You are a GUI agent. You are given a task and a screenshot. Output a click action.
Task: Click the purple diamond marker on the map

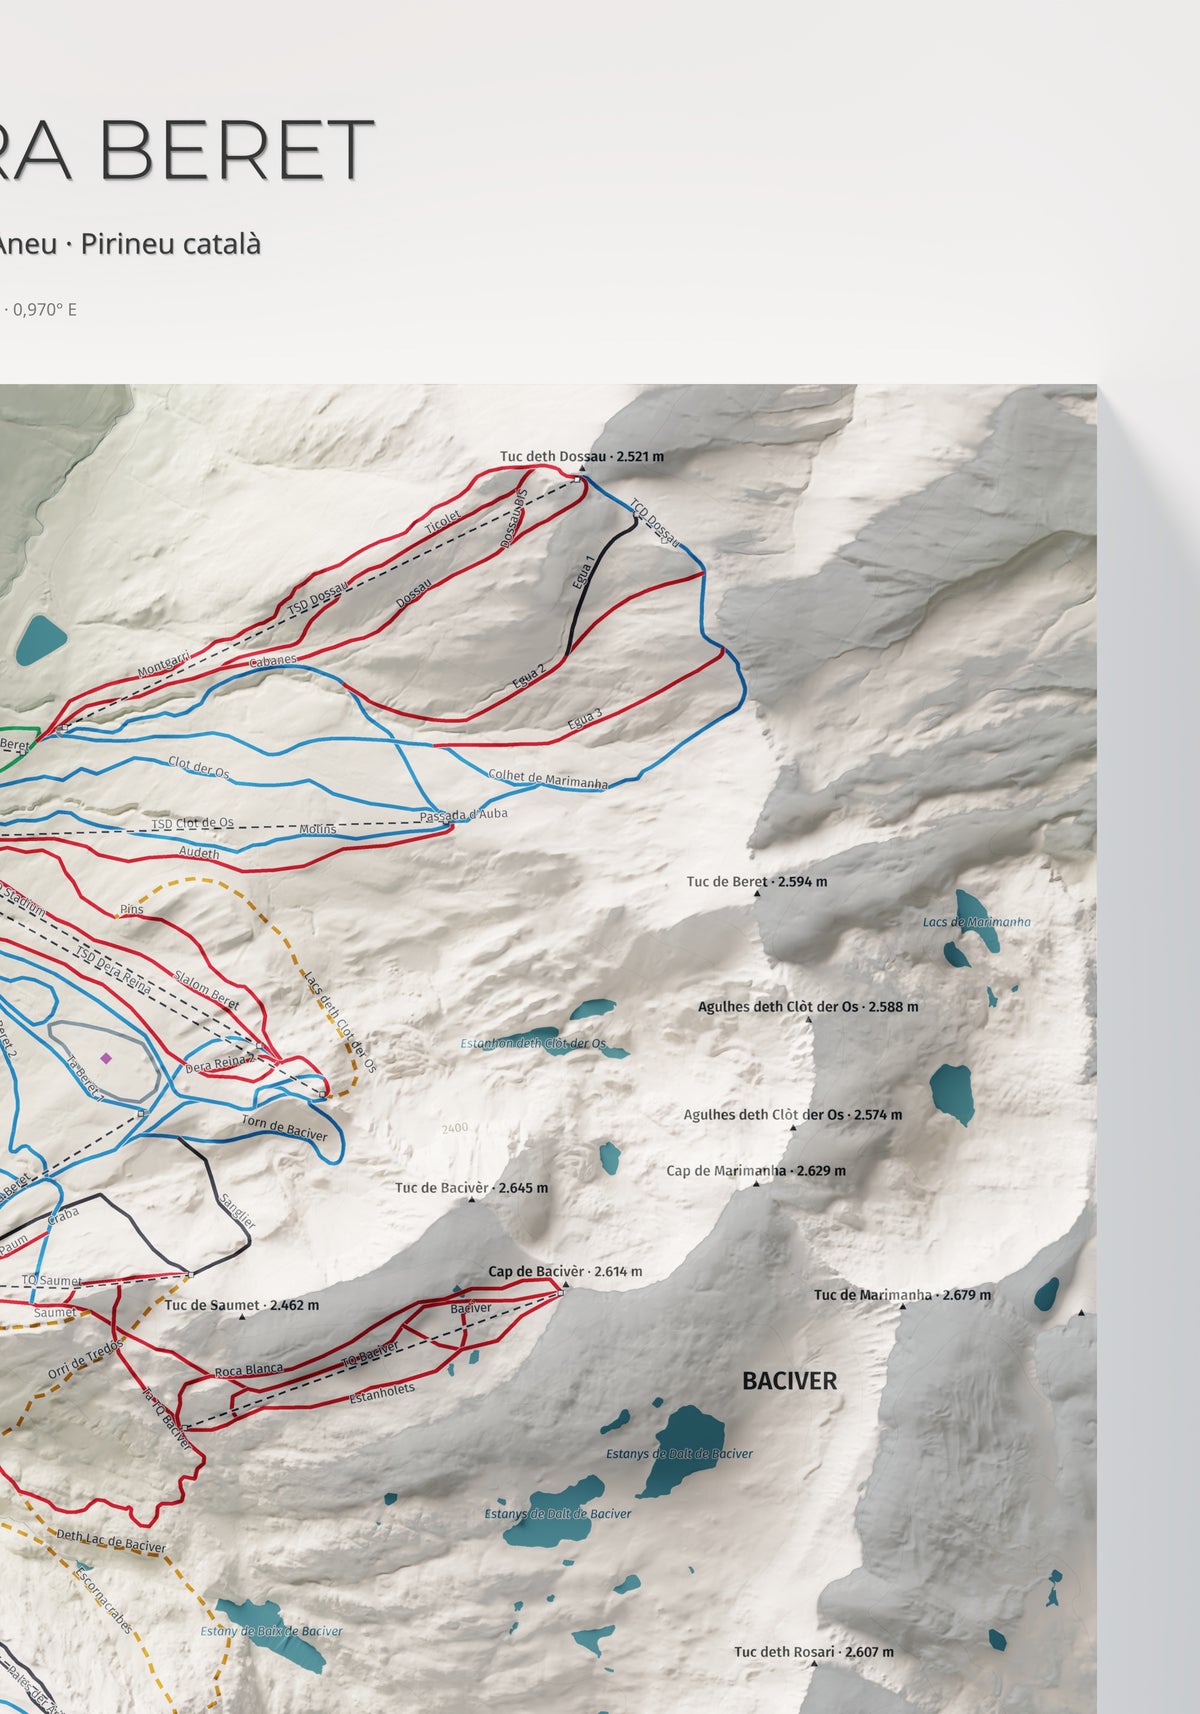106,1057
